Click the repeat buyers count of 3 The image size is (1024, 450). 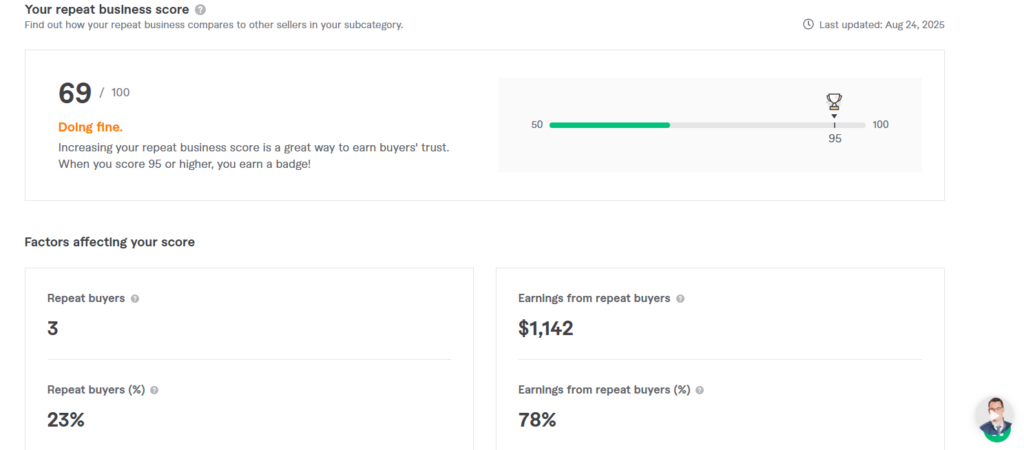tap(53, 328)
